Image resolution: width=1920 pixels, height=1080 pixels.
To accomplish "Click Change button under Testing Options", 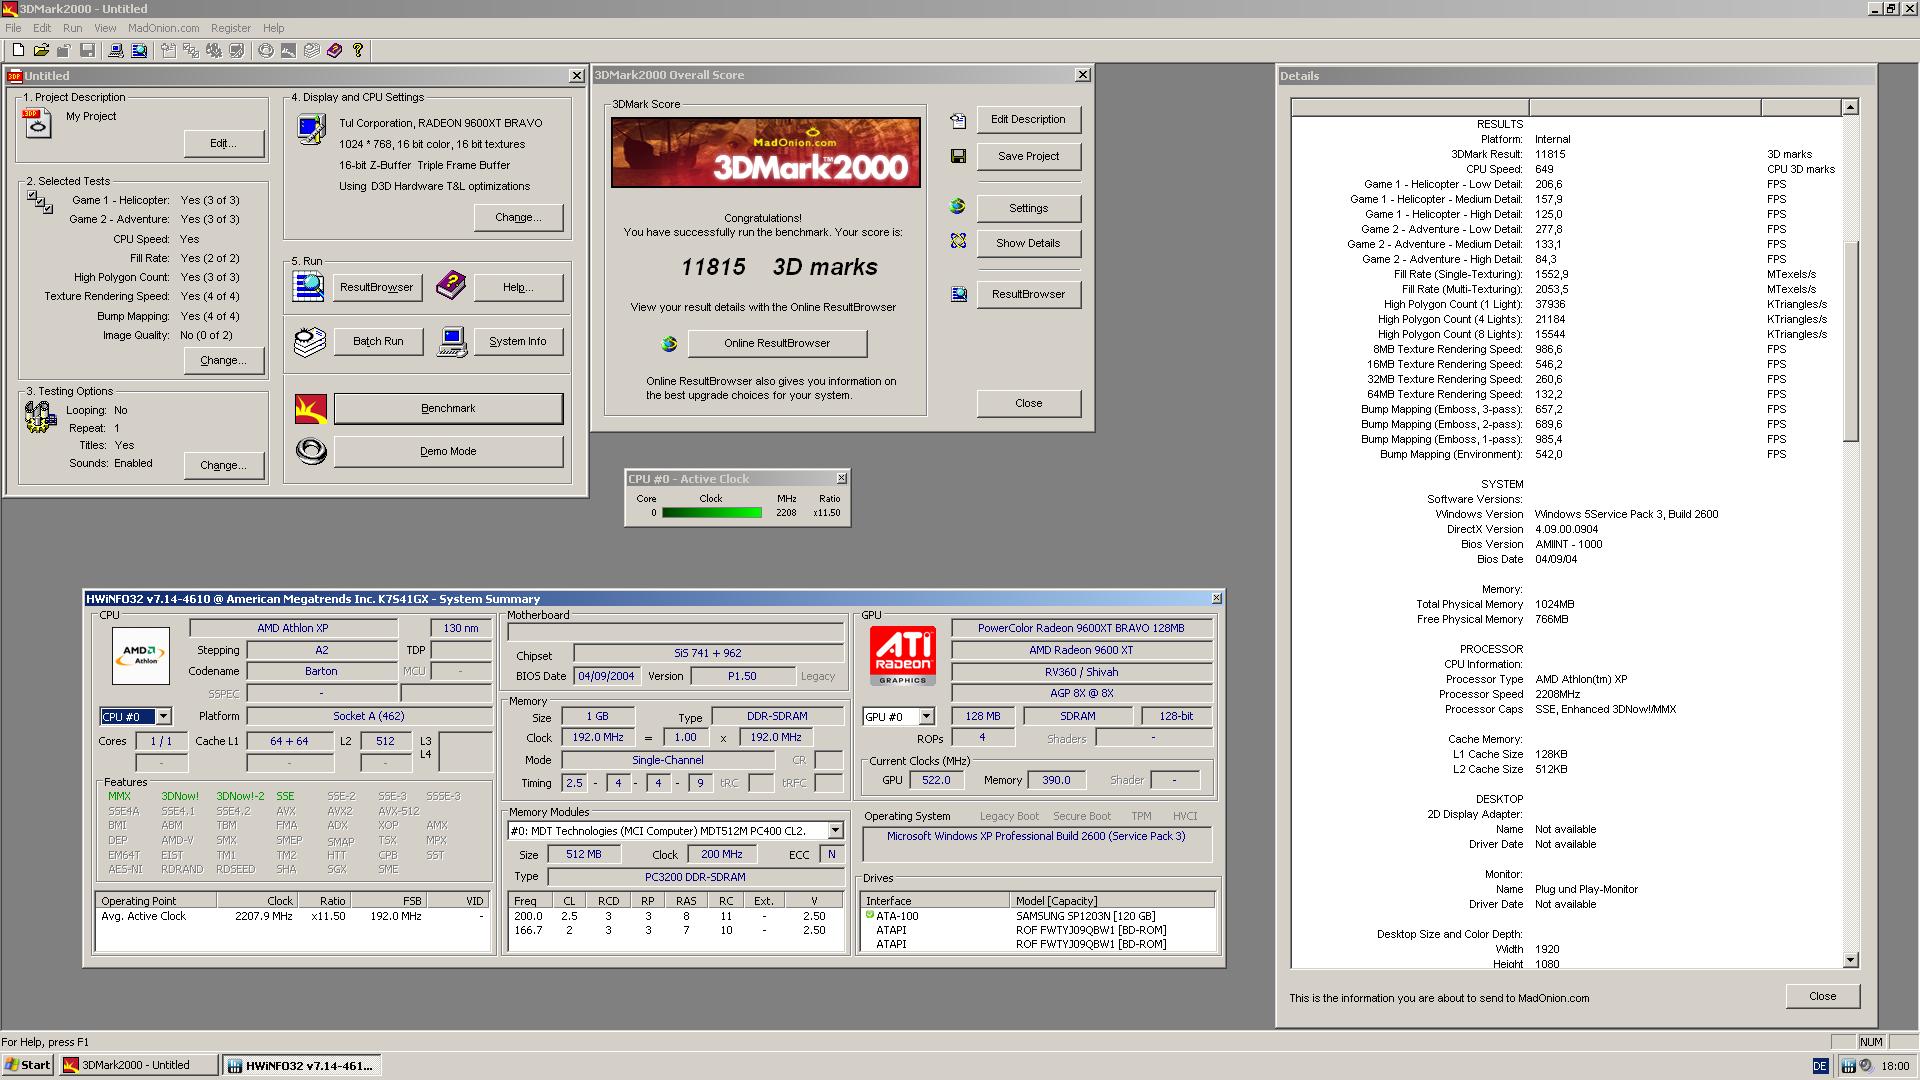I will point(223,465).
